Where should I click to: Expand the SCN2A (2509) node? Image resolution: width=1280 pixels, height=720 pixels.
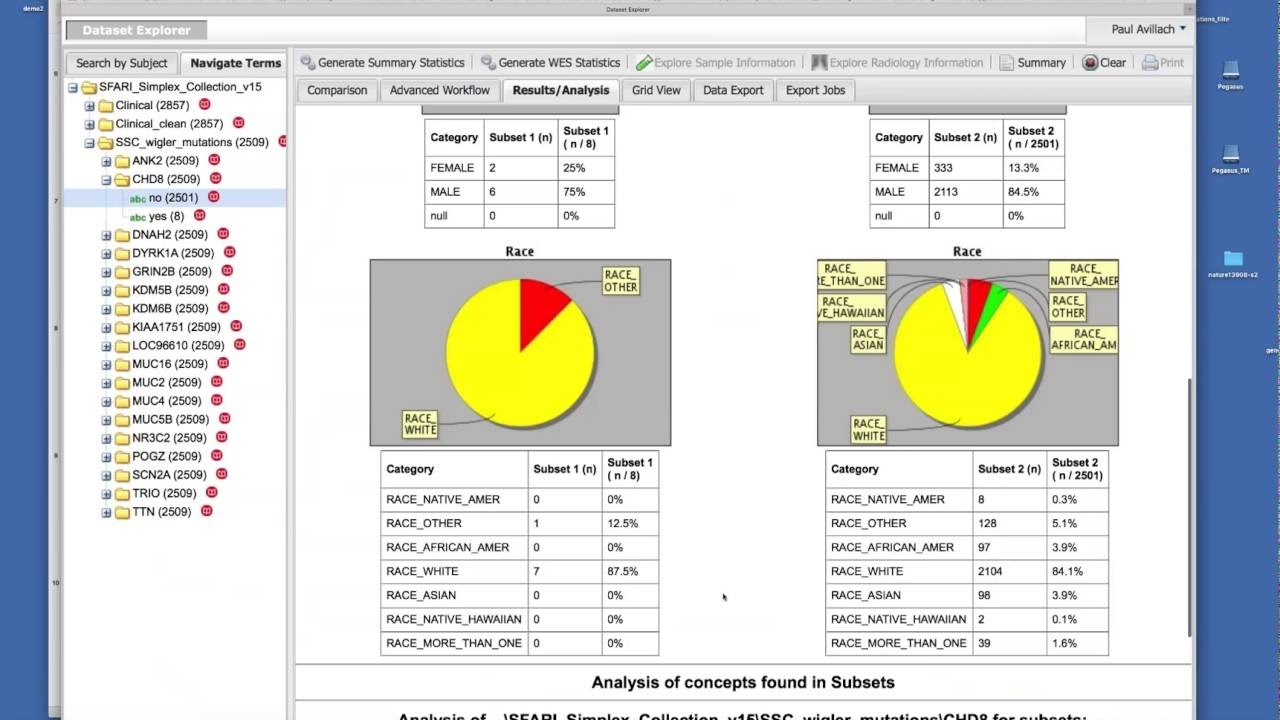tap(106, 475)
